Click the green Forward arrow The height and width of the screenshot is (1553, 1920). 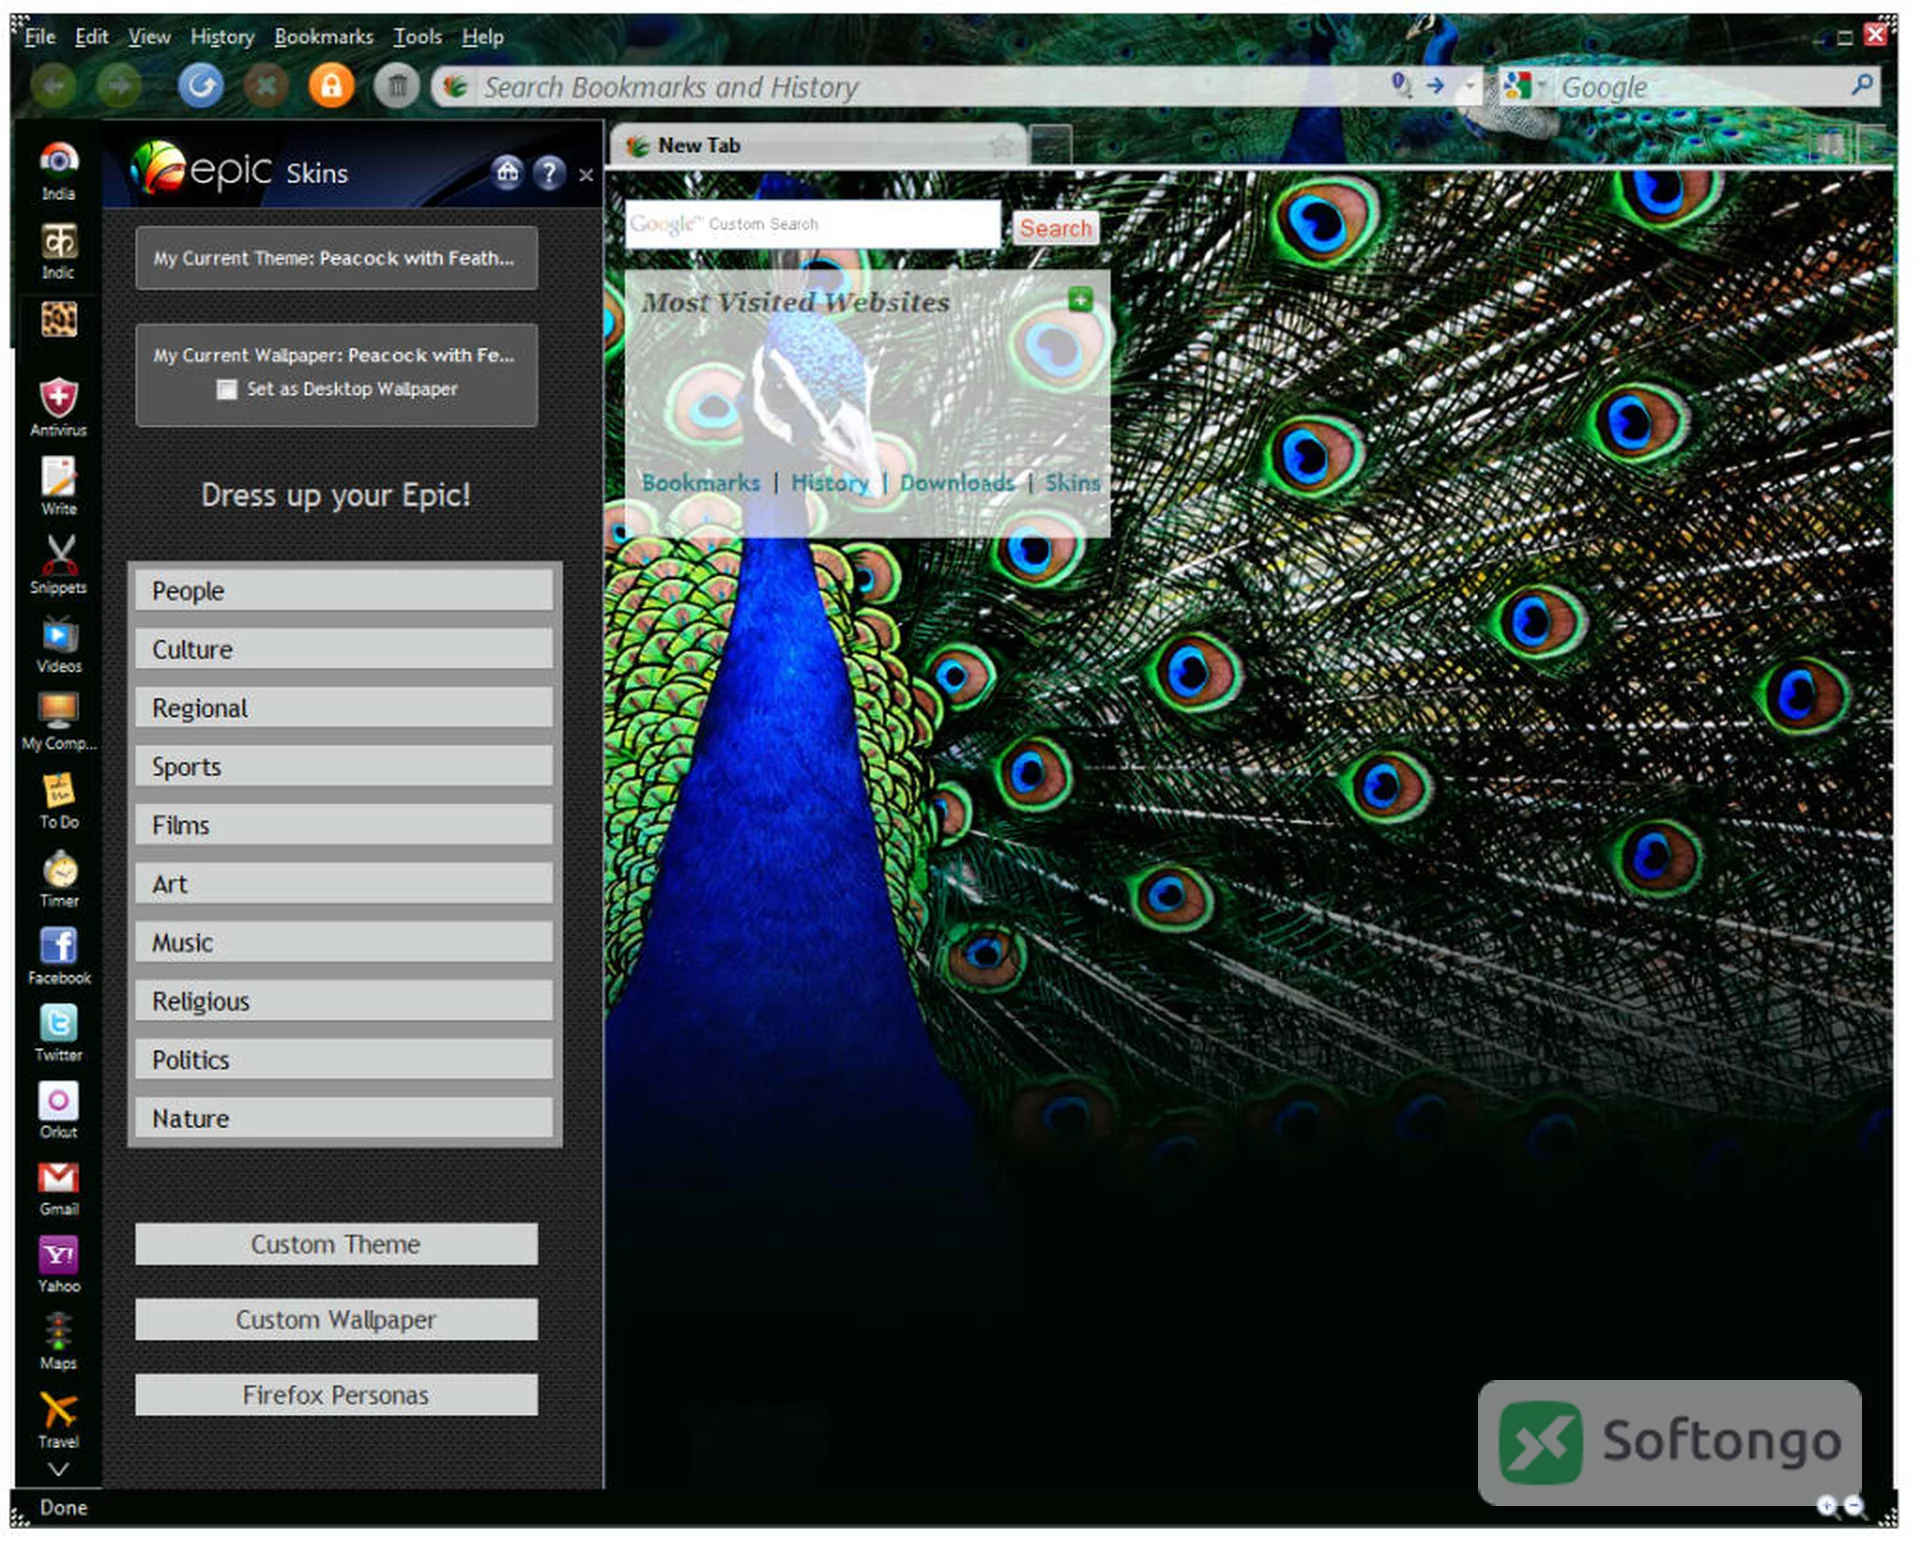click(118, 87)
